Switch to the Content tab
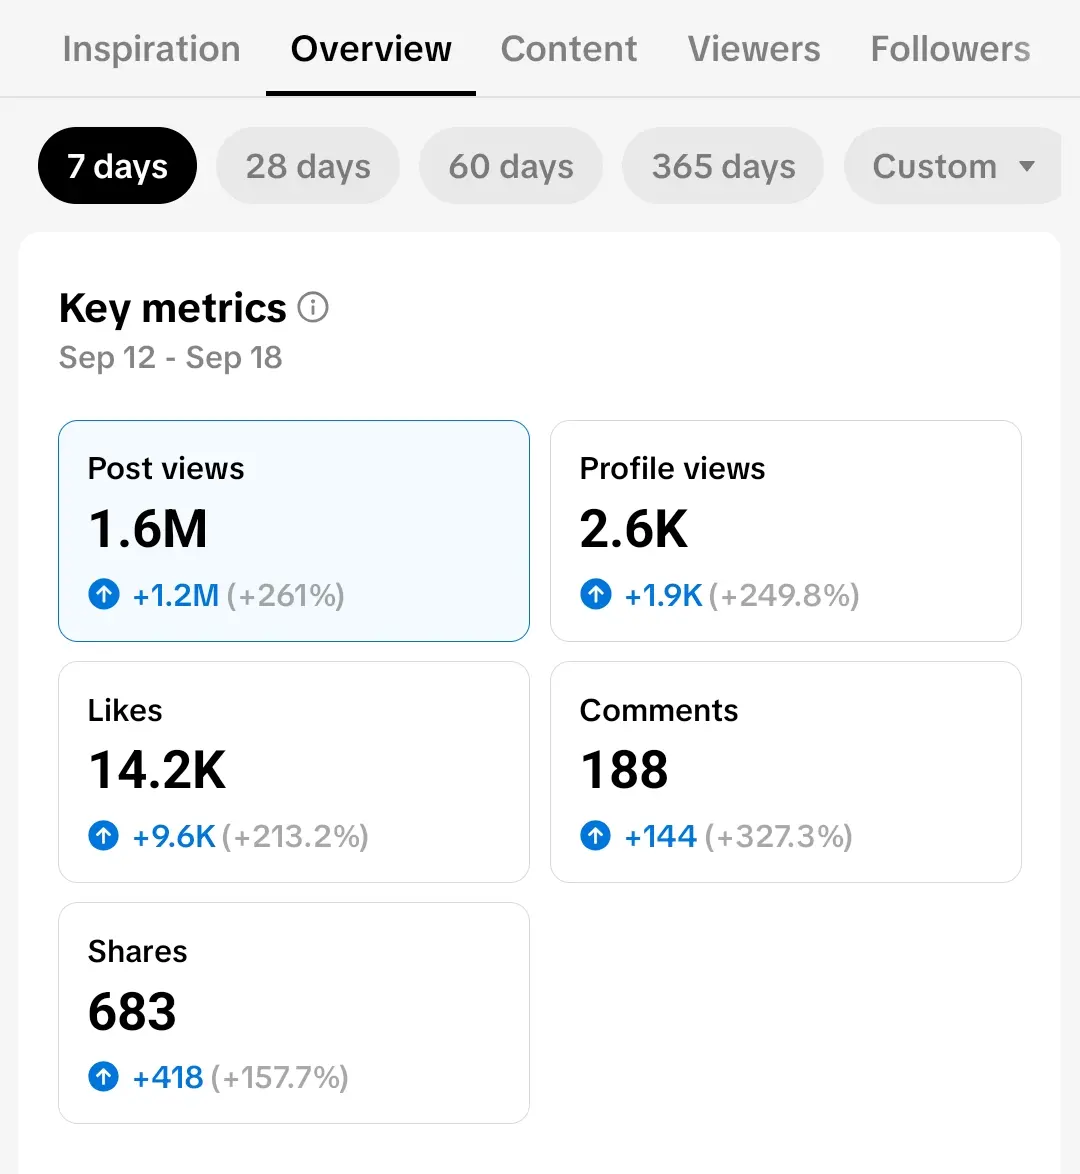Viewport: 1080px width, 1174px height. point(568,49)
